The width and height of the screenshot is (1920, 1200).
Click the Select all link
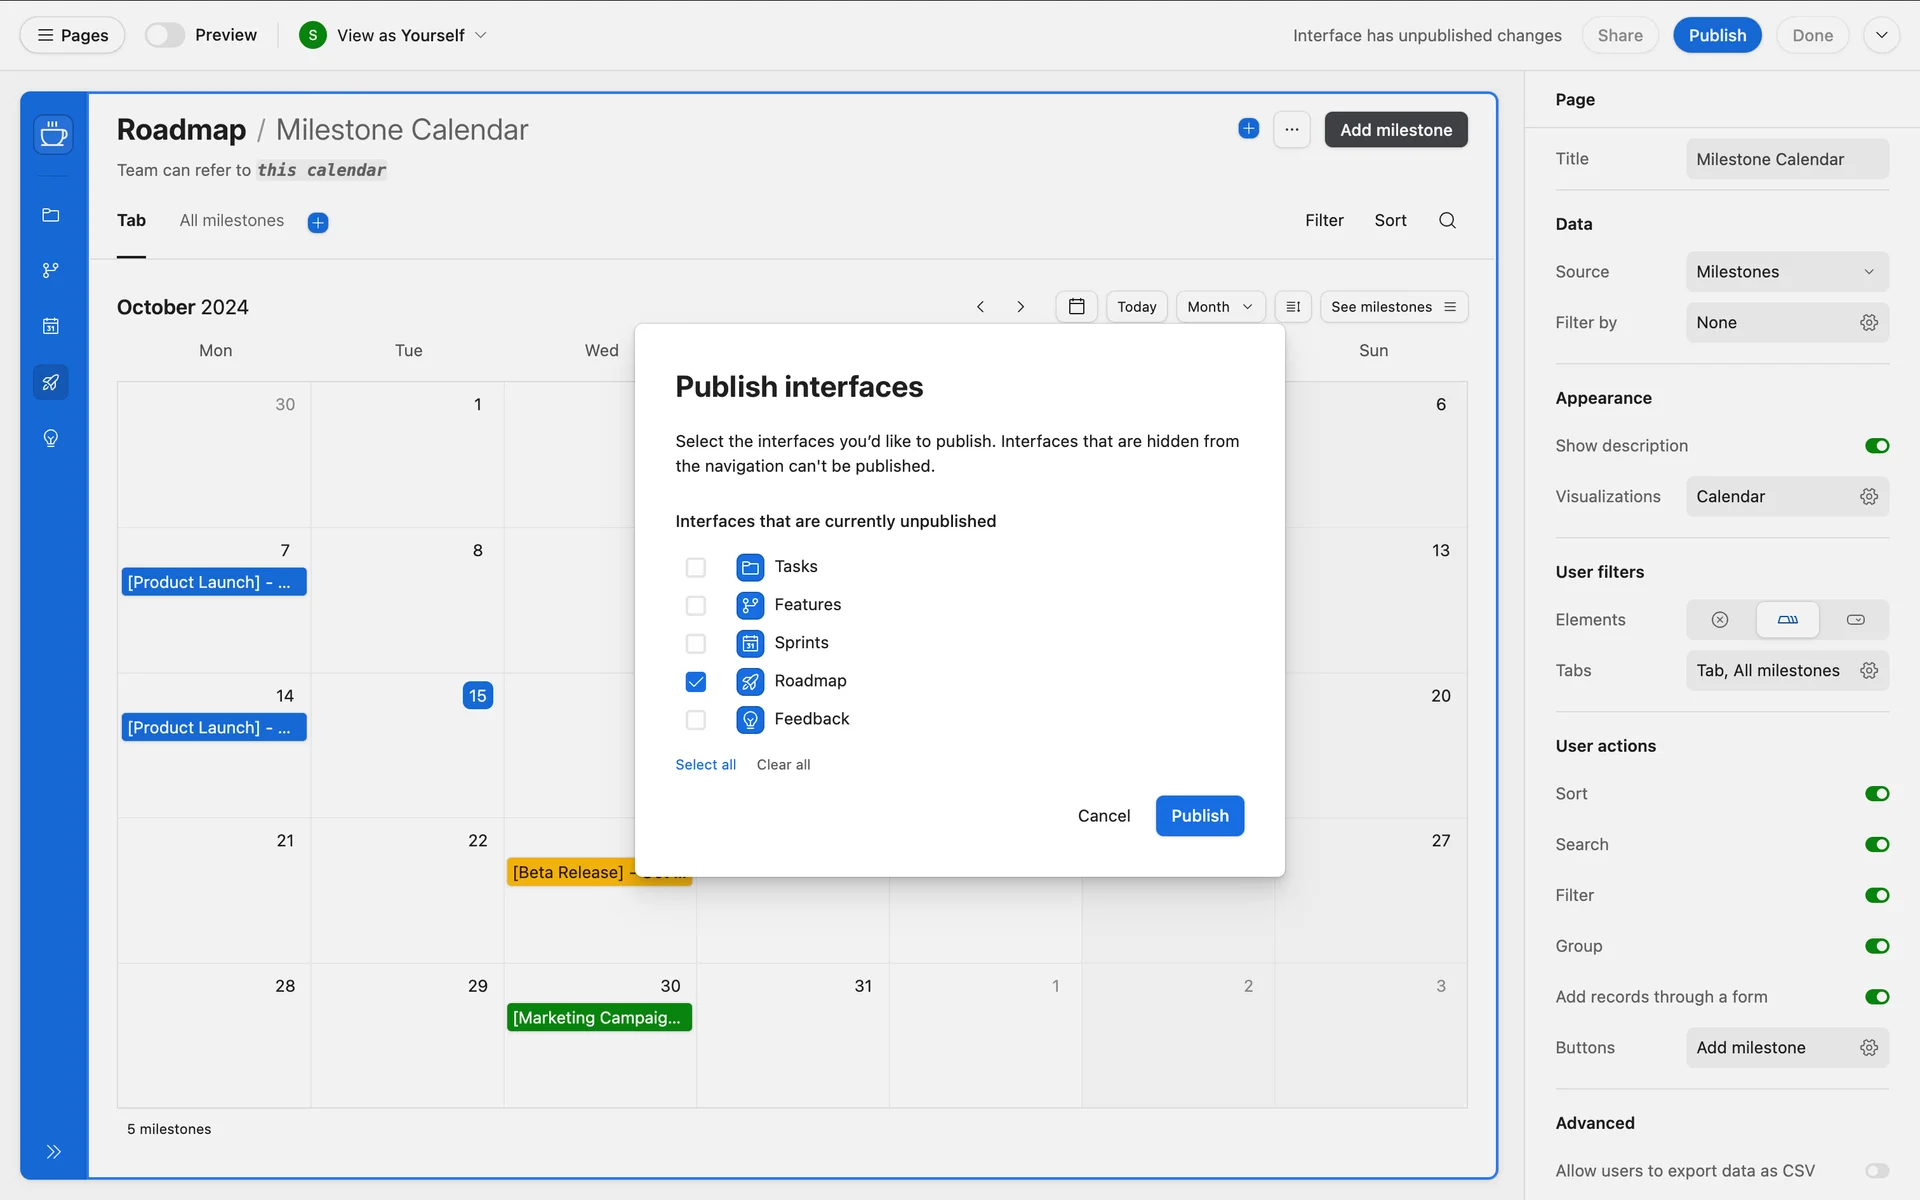(x=705, y=765)
